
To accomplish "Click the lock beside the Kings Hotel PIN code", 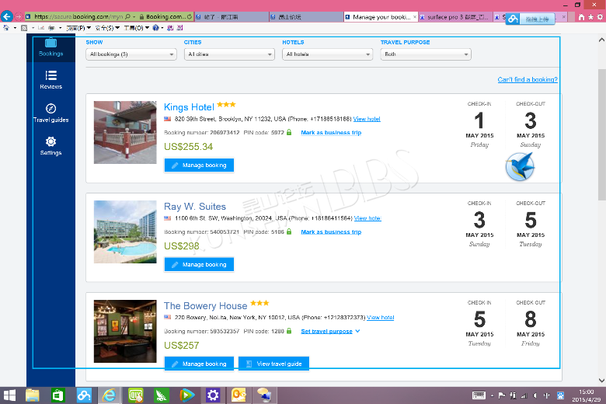I will [289, 132].
